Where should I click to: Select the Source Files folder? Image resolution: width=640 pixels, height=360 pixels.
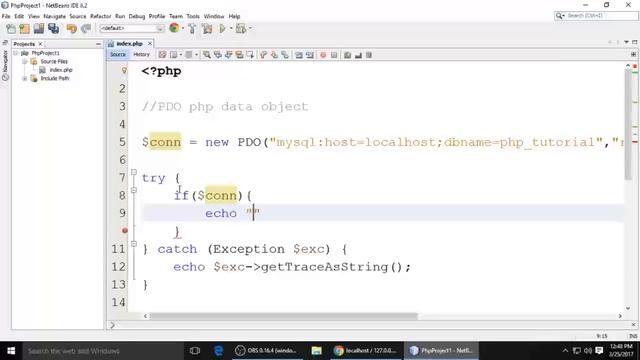[x=54, y=61]
